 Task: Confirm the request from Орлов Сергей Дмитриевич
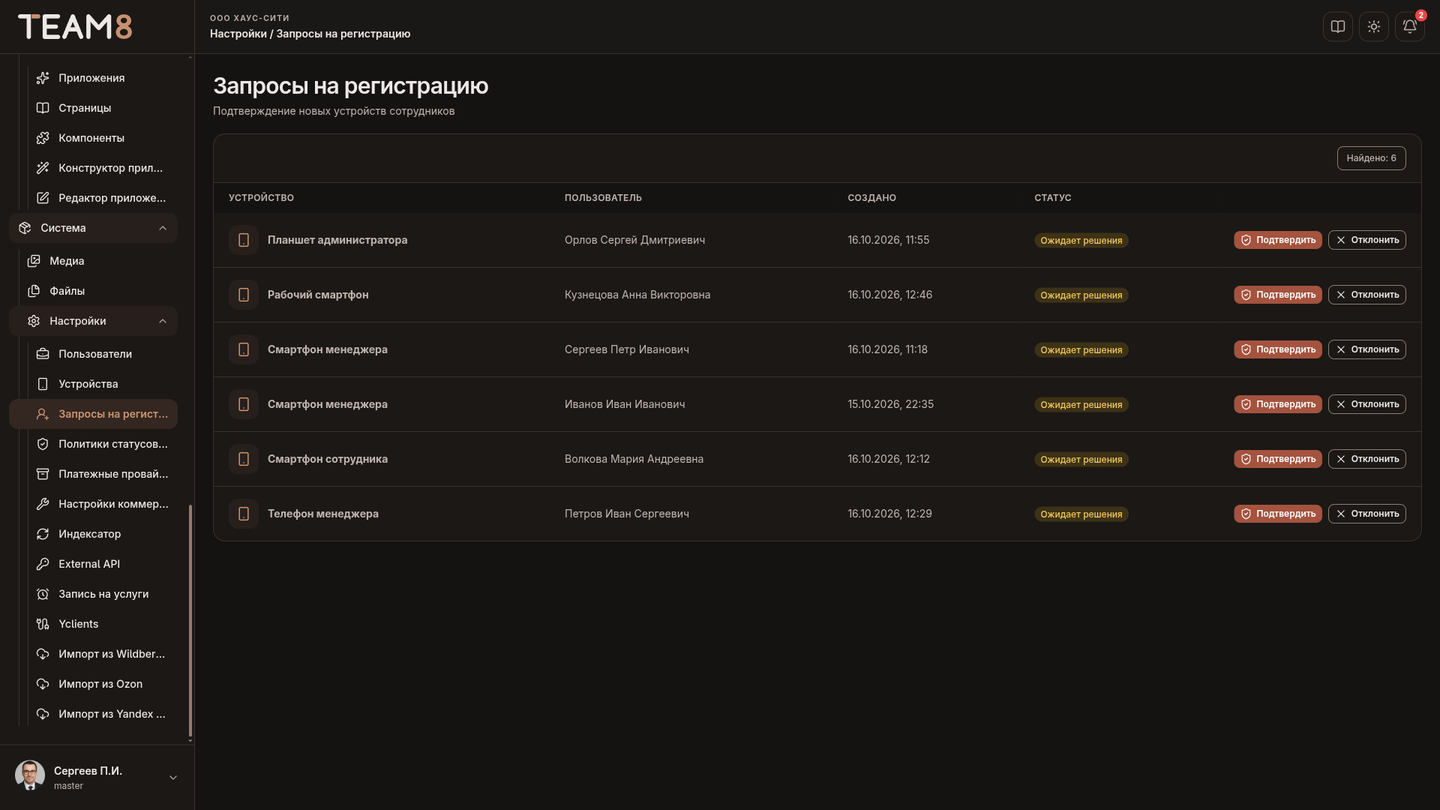point(1278,240)
